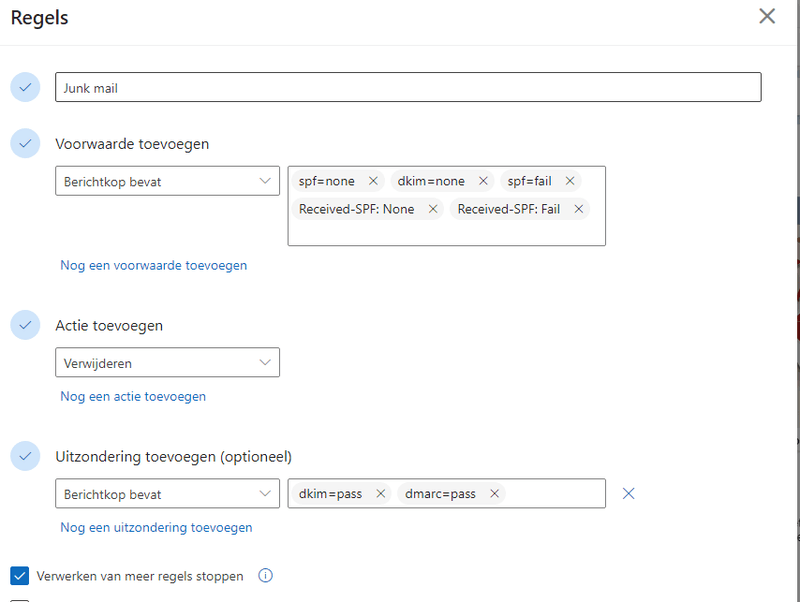Viewport: 800px width, 602px height.
Task: Remove the spf=none tag
Action: tap(373, 181)
